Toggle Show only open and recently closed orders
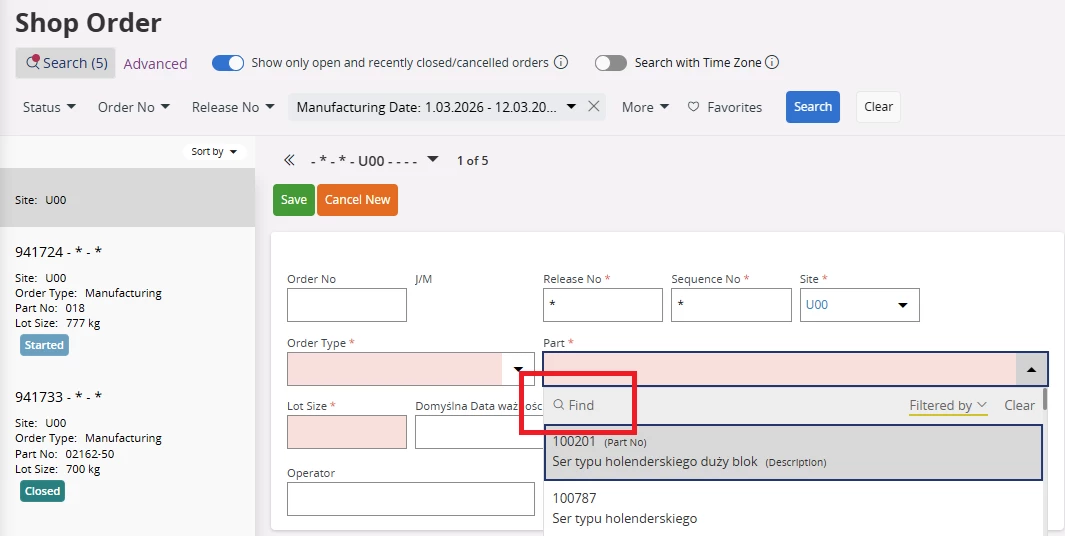1065x536 pixels. (x=228, y=62)
